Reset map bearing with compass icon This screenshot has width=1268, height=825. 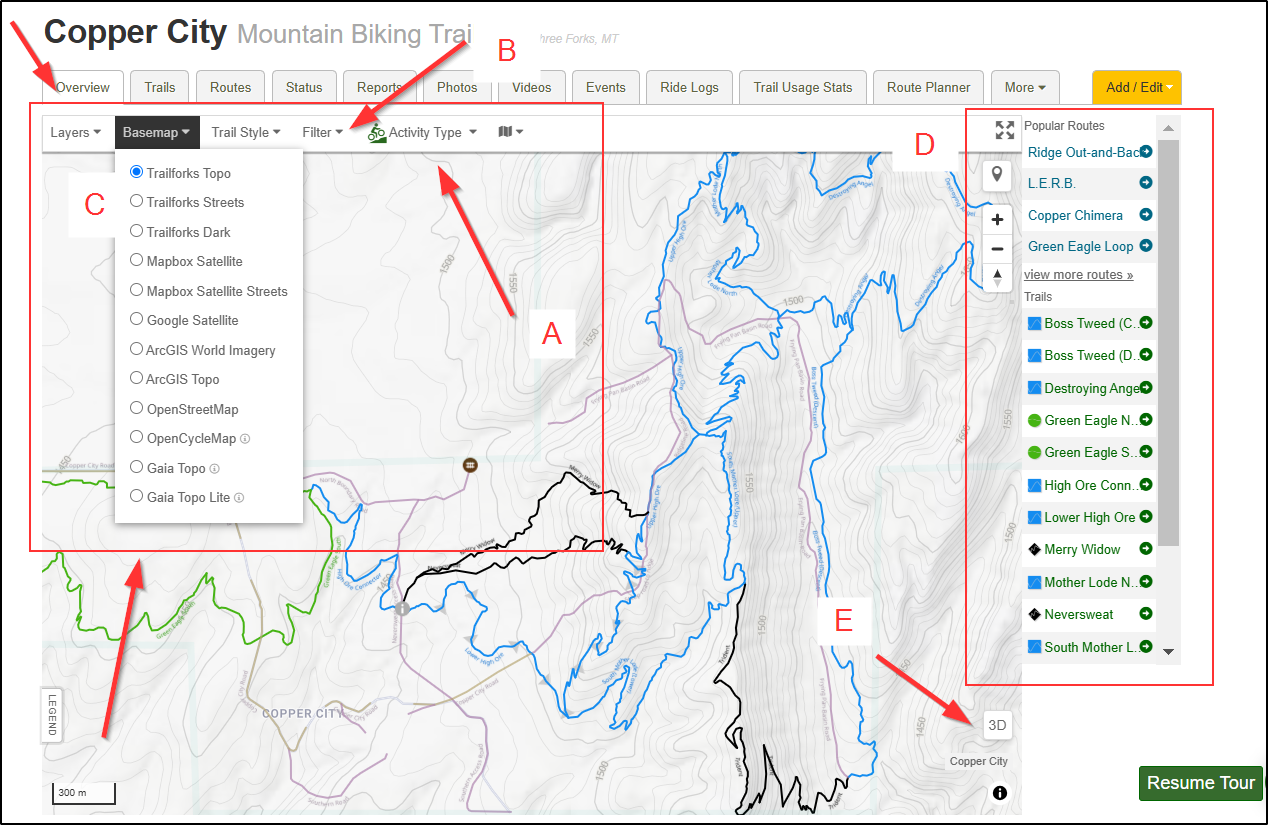[997, 277]
